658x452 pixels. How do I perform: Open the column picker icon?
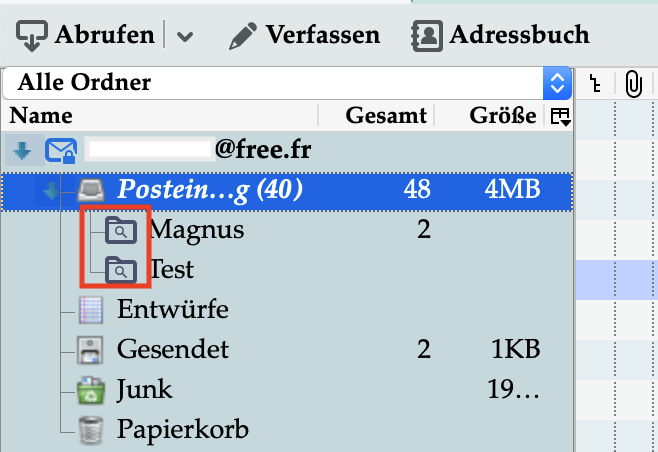[x=559, y=117]
